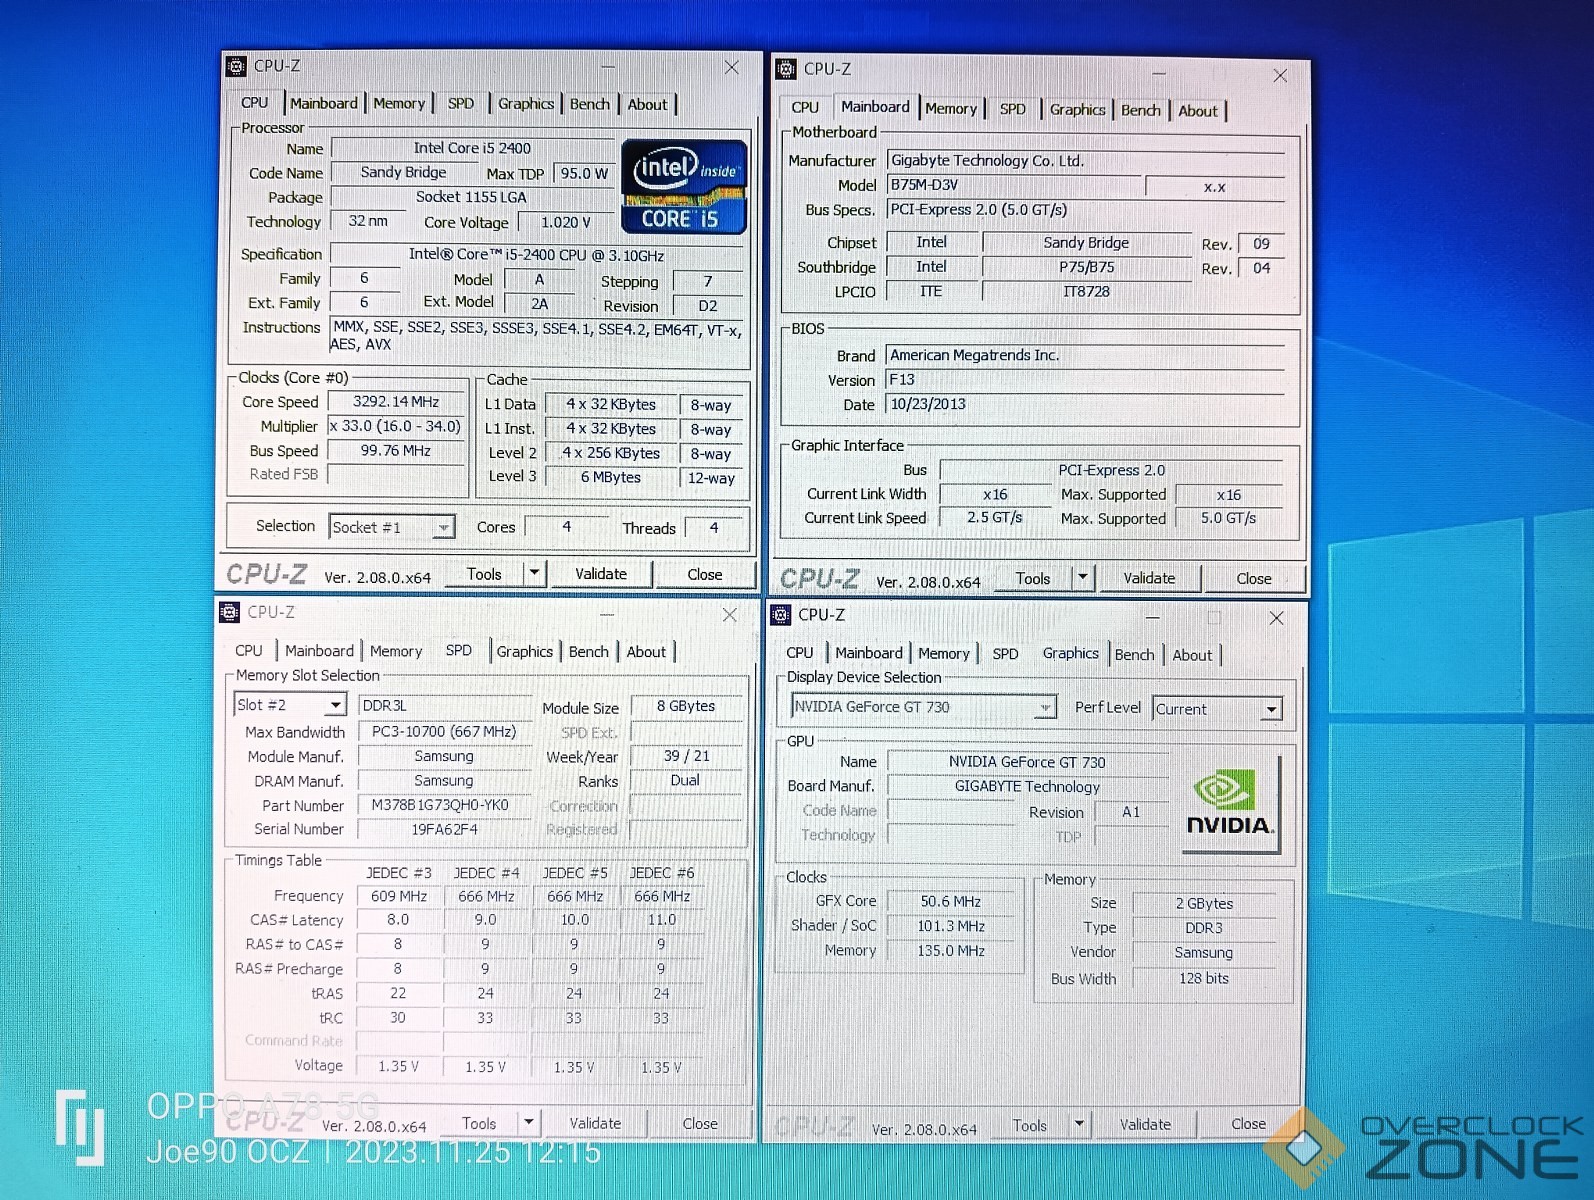This screenshot has width=1594, height=1200.
Task: Click the Core Speed value 3292.14 MHz
Action: point(396,401)
